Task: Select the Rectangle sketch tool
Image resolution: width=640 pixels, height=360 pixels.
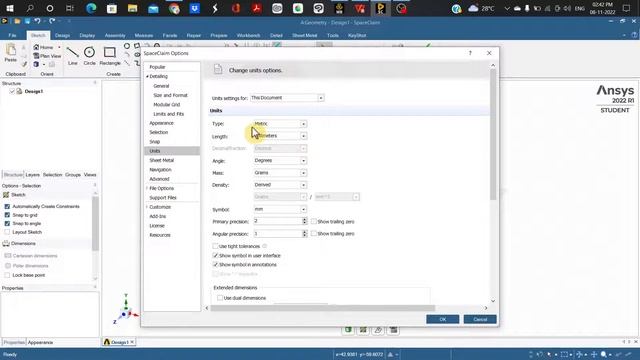Action: click(110, 56)
